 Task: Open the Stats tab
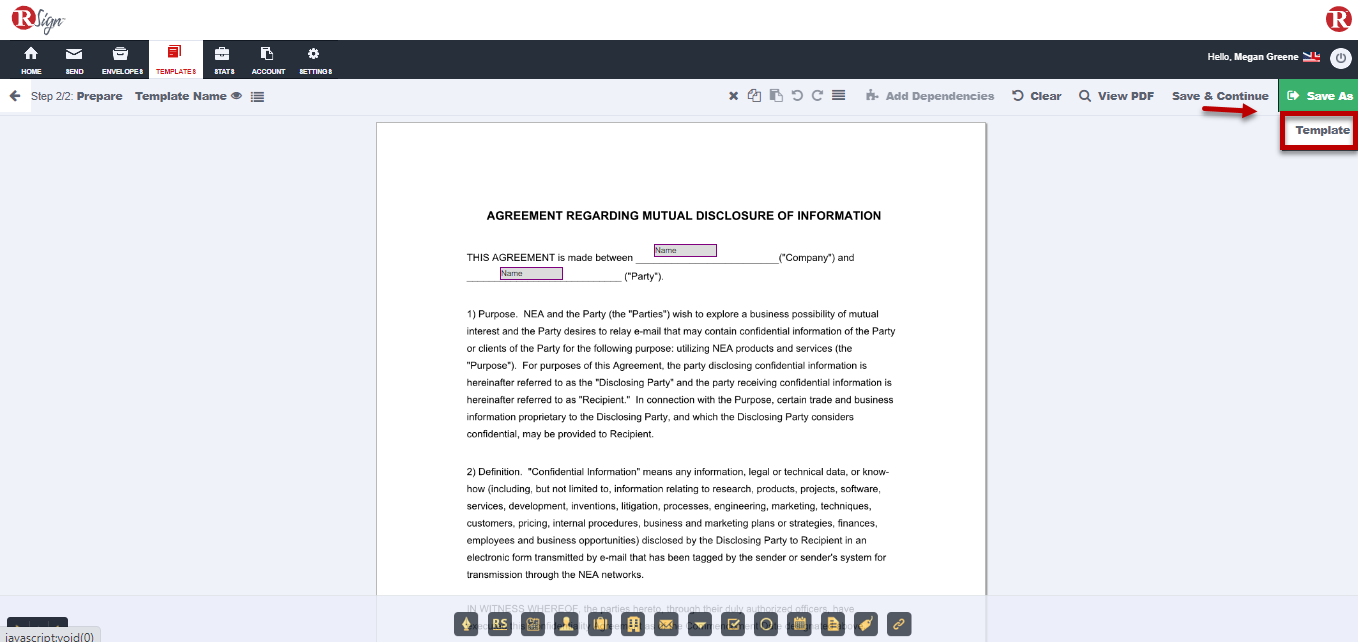224,60
